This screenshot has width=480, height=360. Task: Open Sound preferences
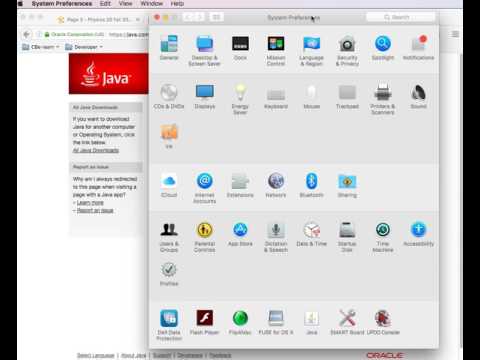418,96
